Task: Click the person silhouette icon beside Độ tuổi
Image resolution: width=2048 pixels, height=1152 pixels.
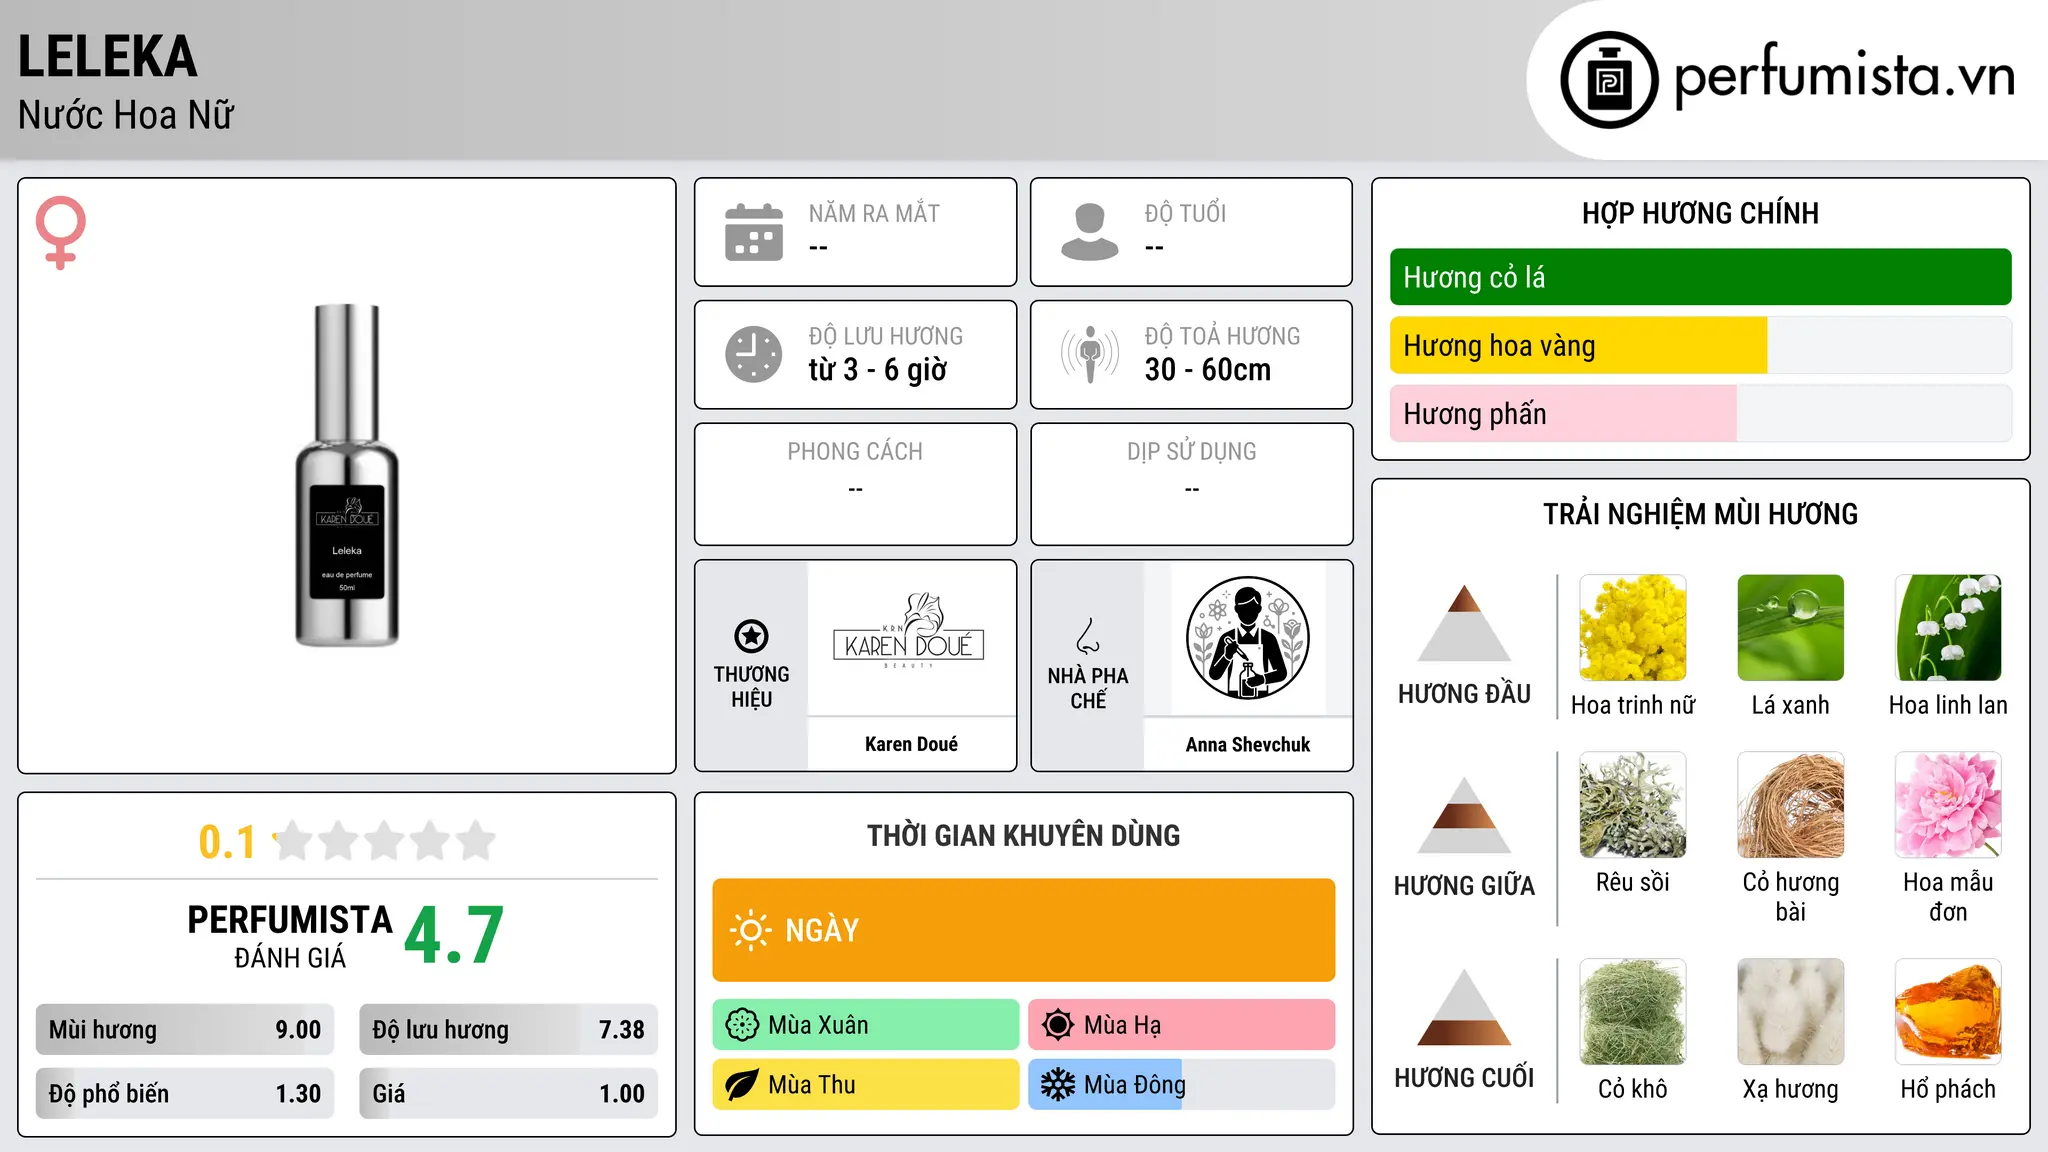Action: pyautogui.click(x=1090, y=232)
